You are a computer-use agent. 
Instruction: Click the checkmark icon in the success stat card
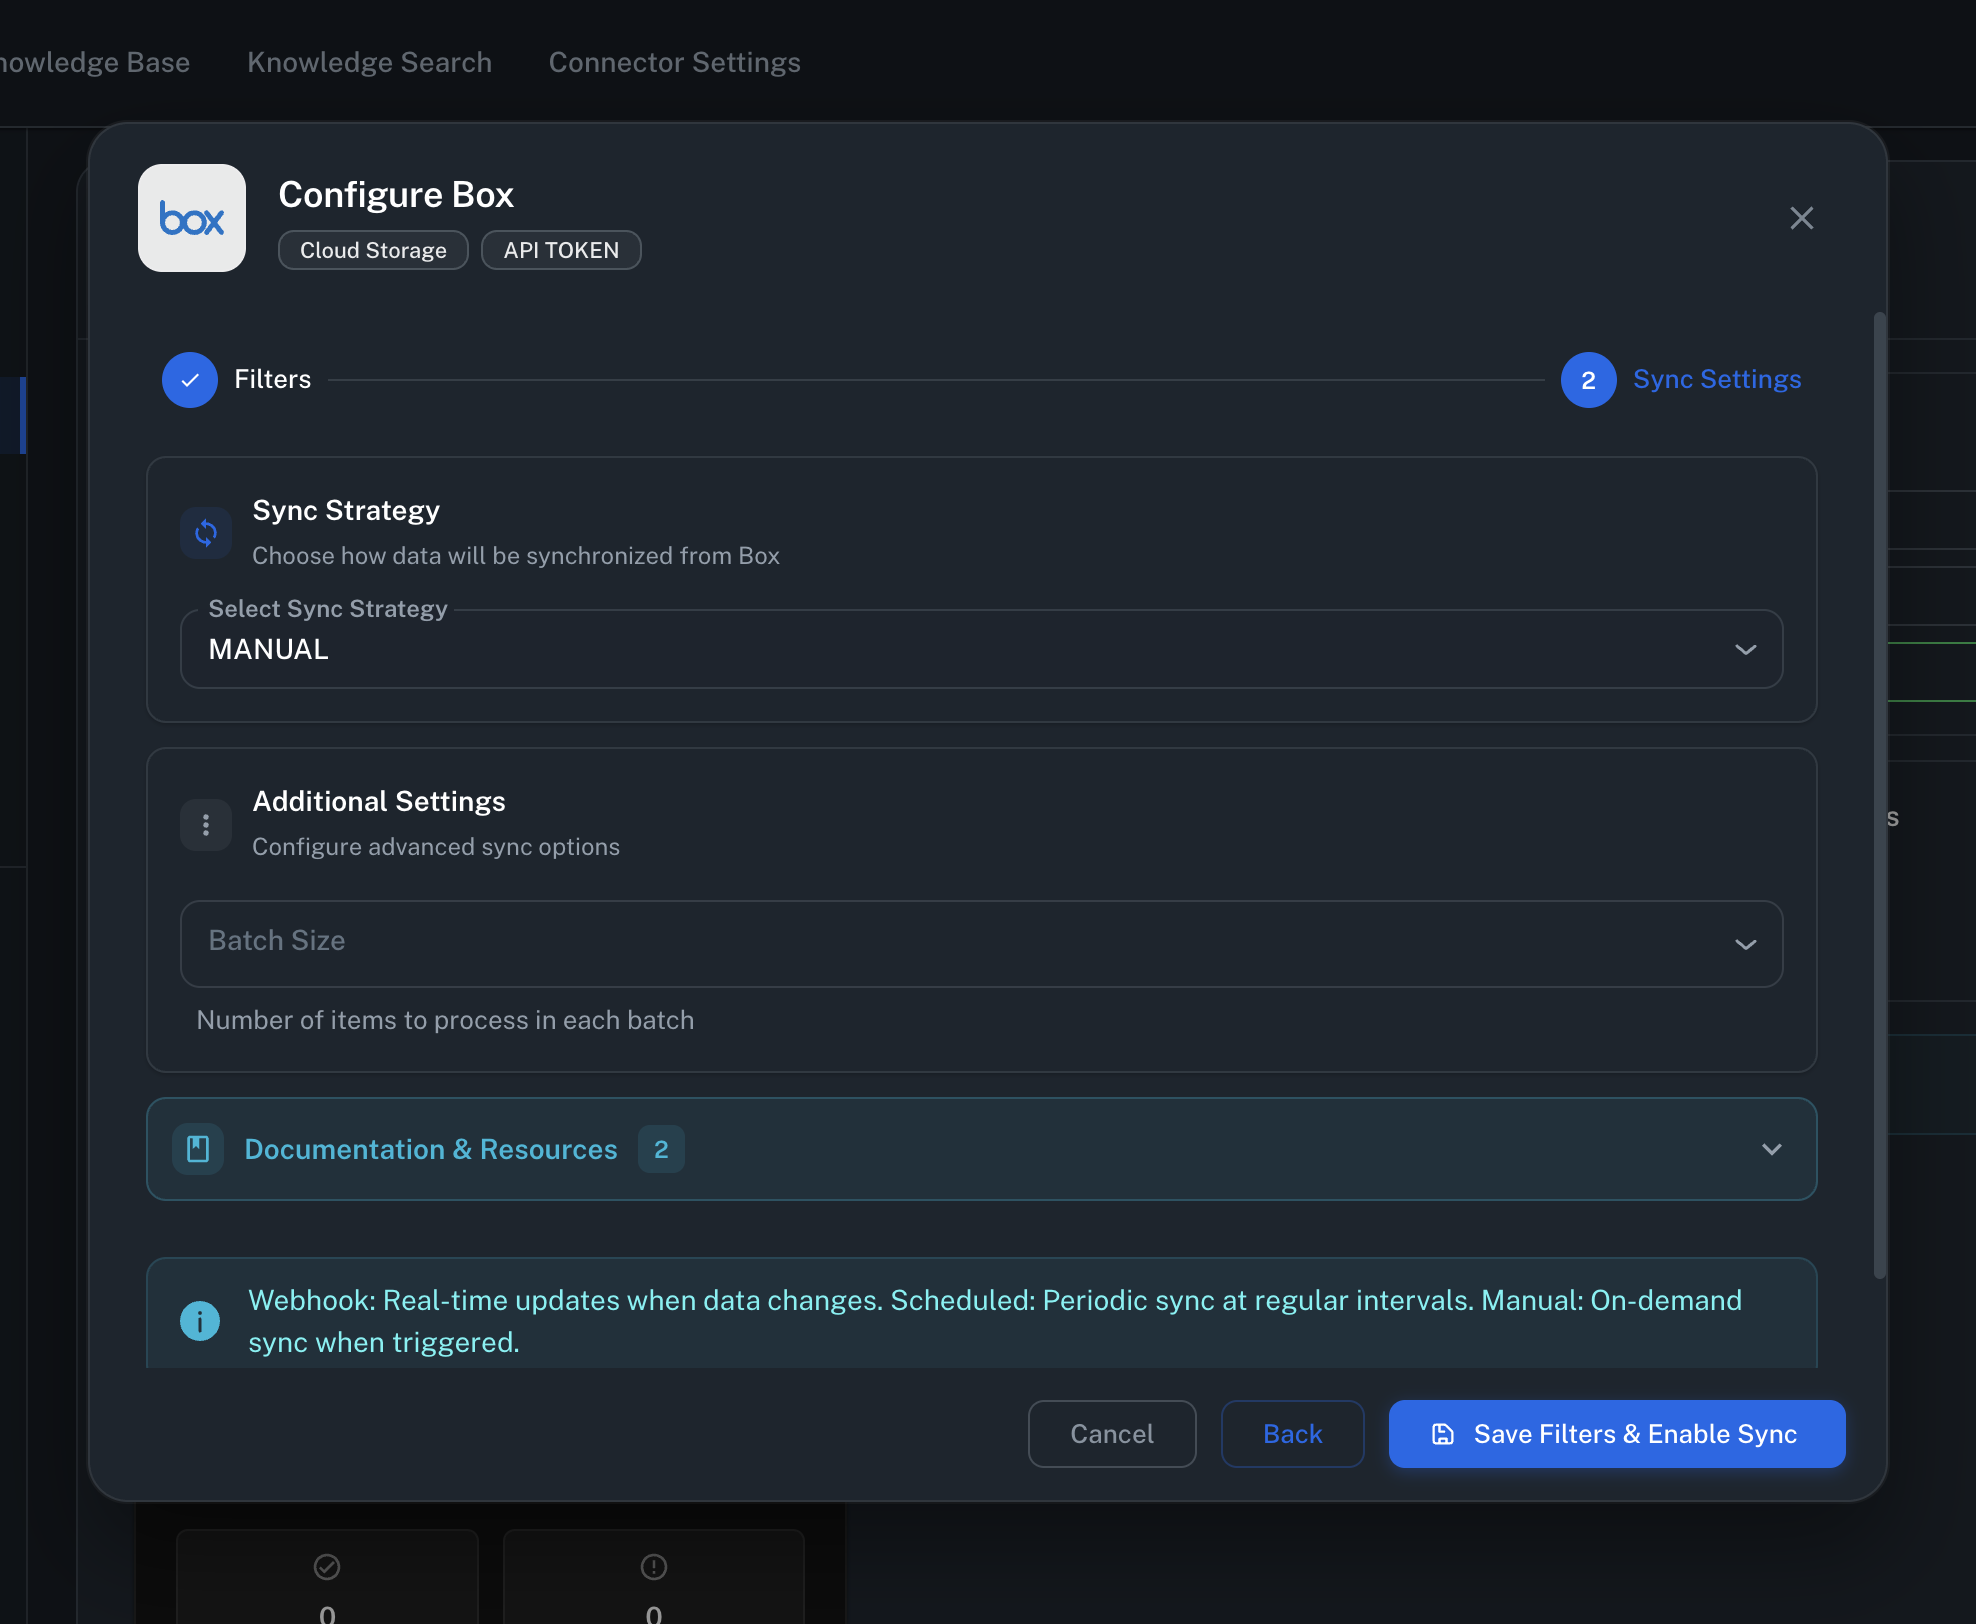(326, 1567)
